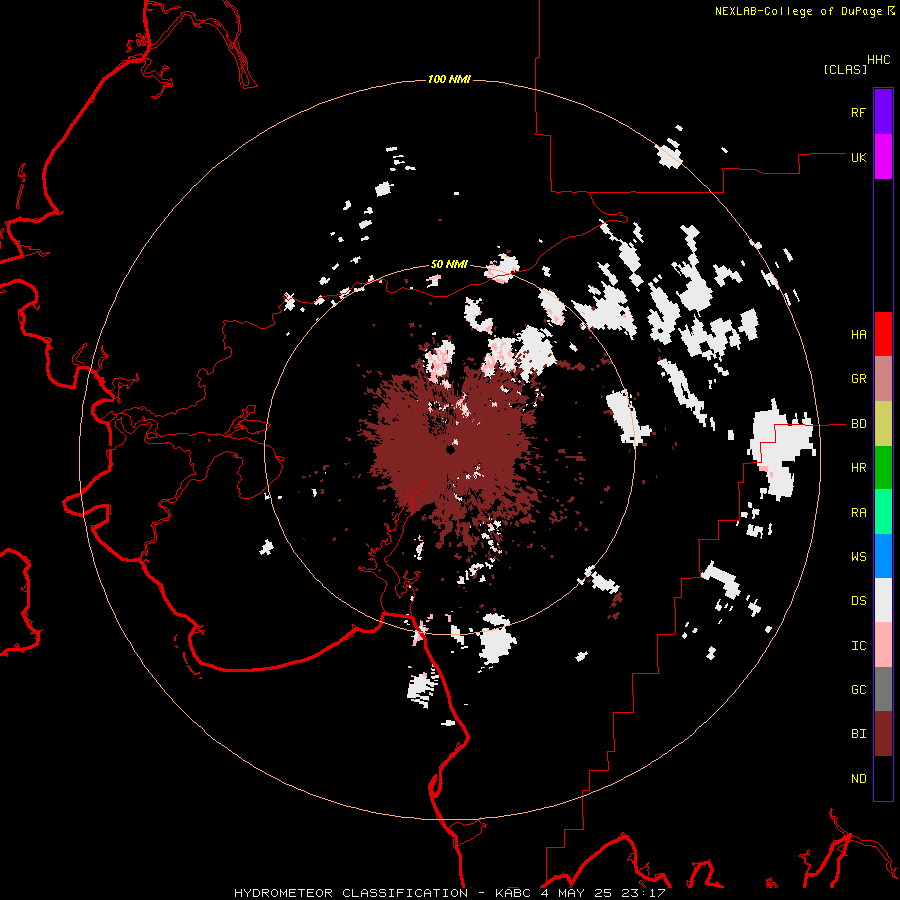900x900 pixels.
Task: Click the '50 NMI' range ring label
Action: pos(449,264)
